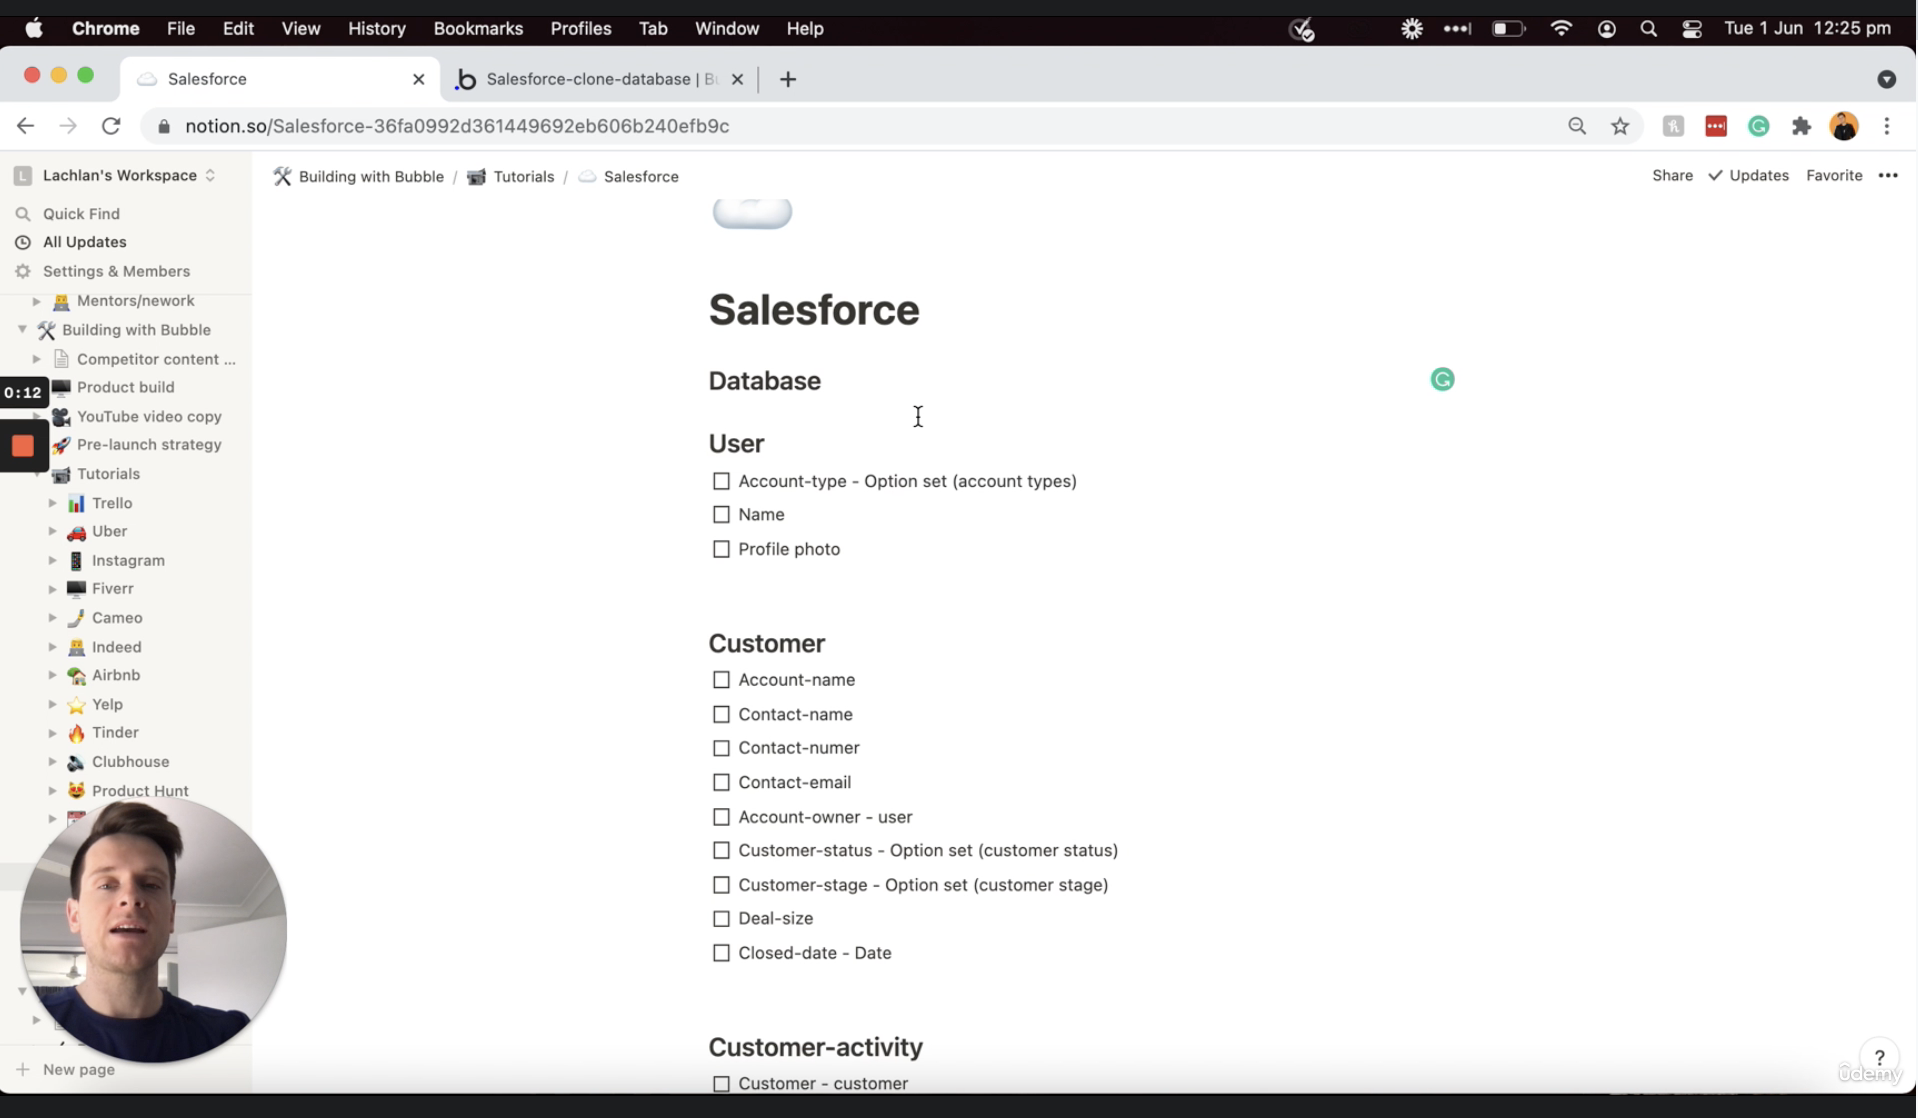Open Quick Find in the sidebar
This screenshot has width=1918, height=1118.
(x=81, y=214)
